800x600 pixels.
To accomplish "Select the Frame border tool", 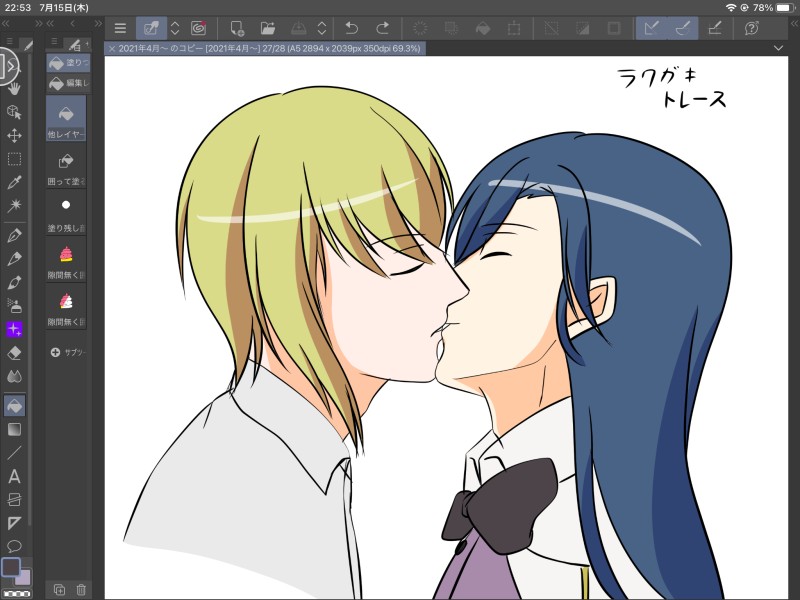I will [14, 499].
